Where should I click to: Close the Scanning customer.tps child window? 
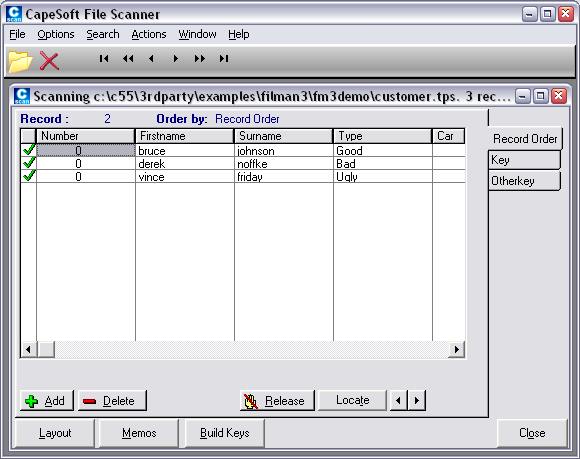click(x=559, y=96)
